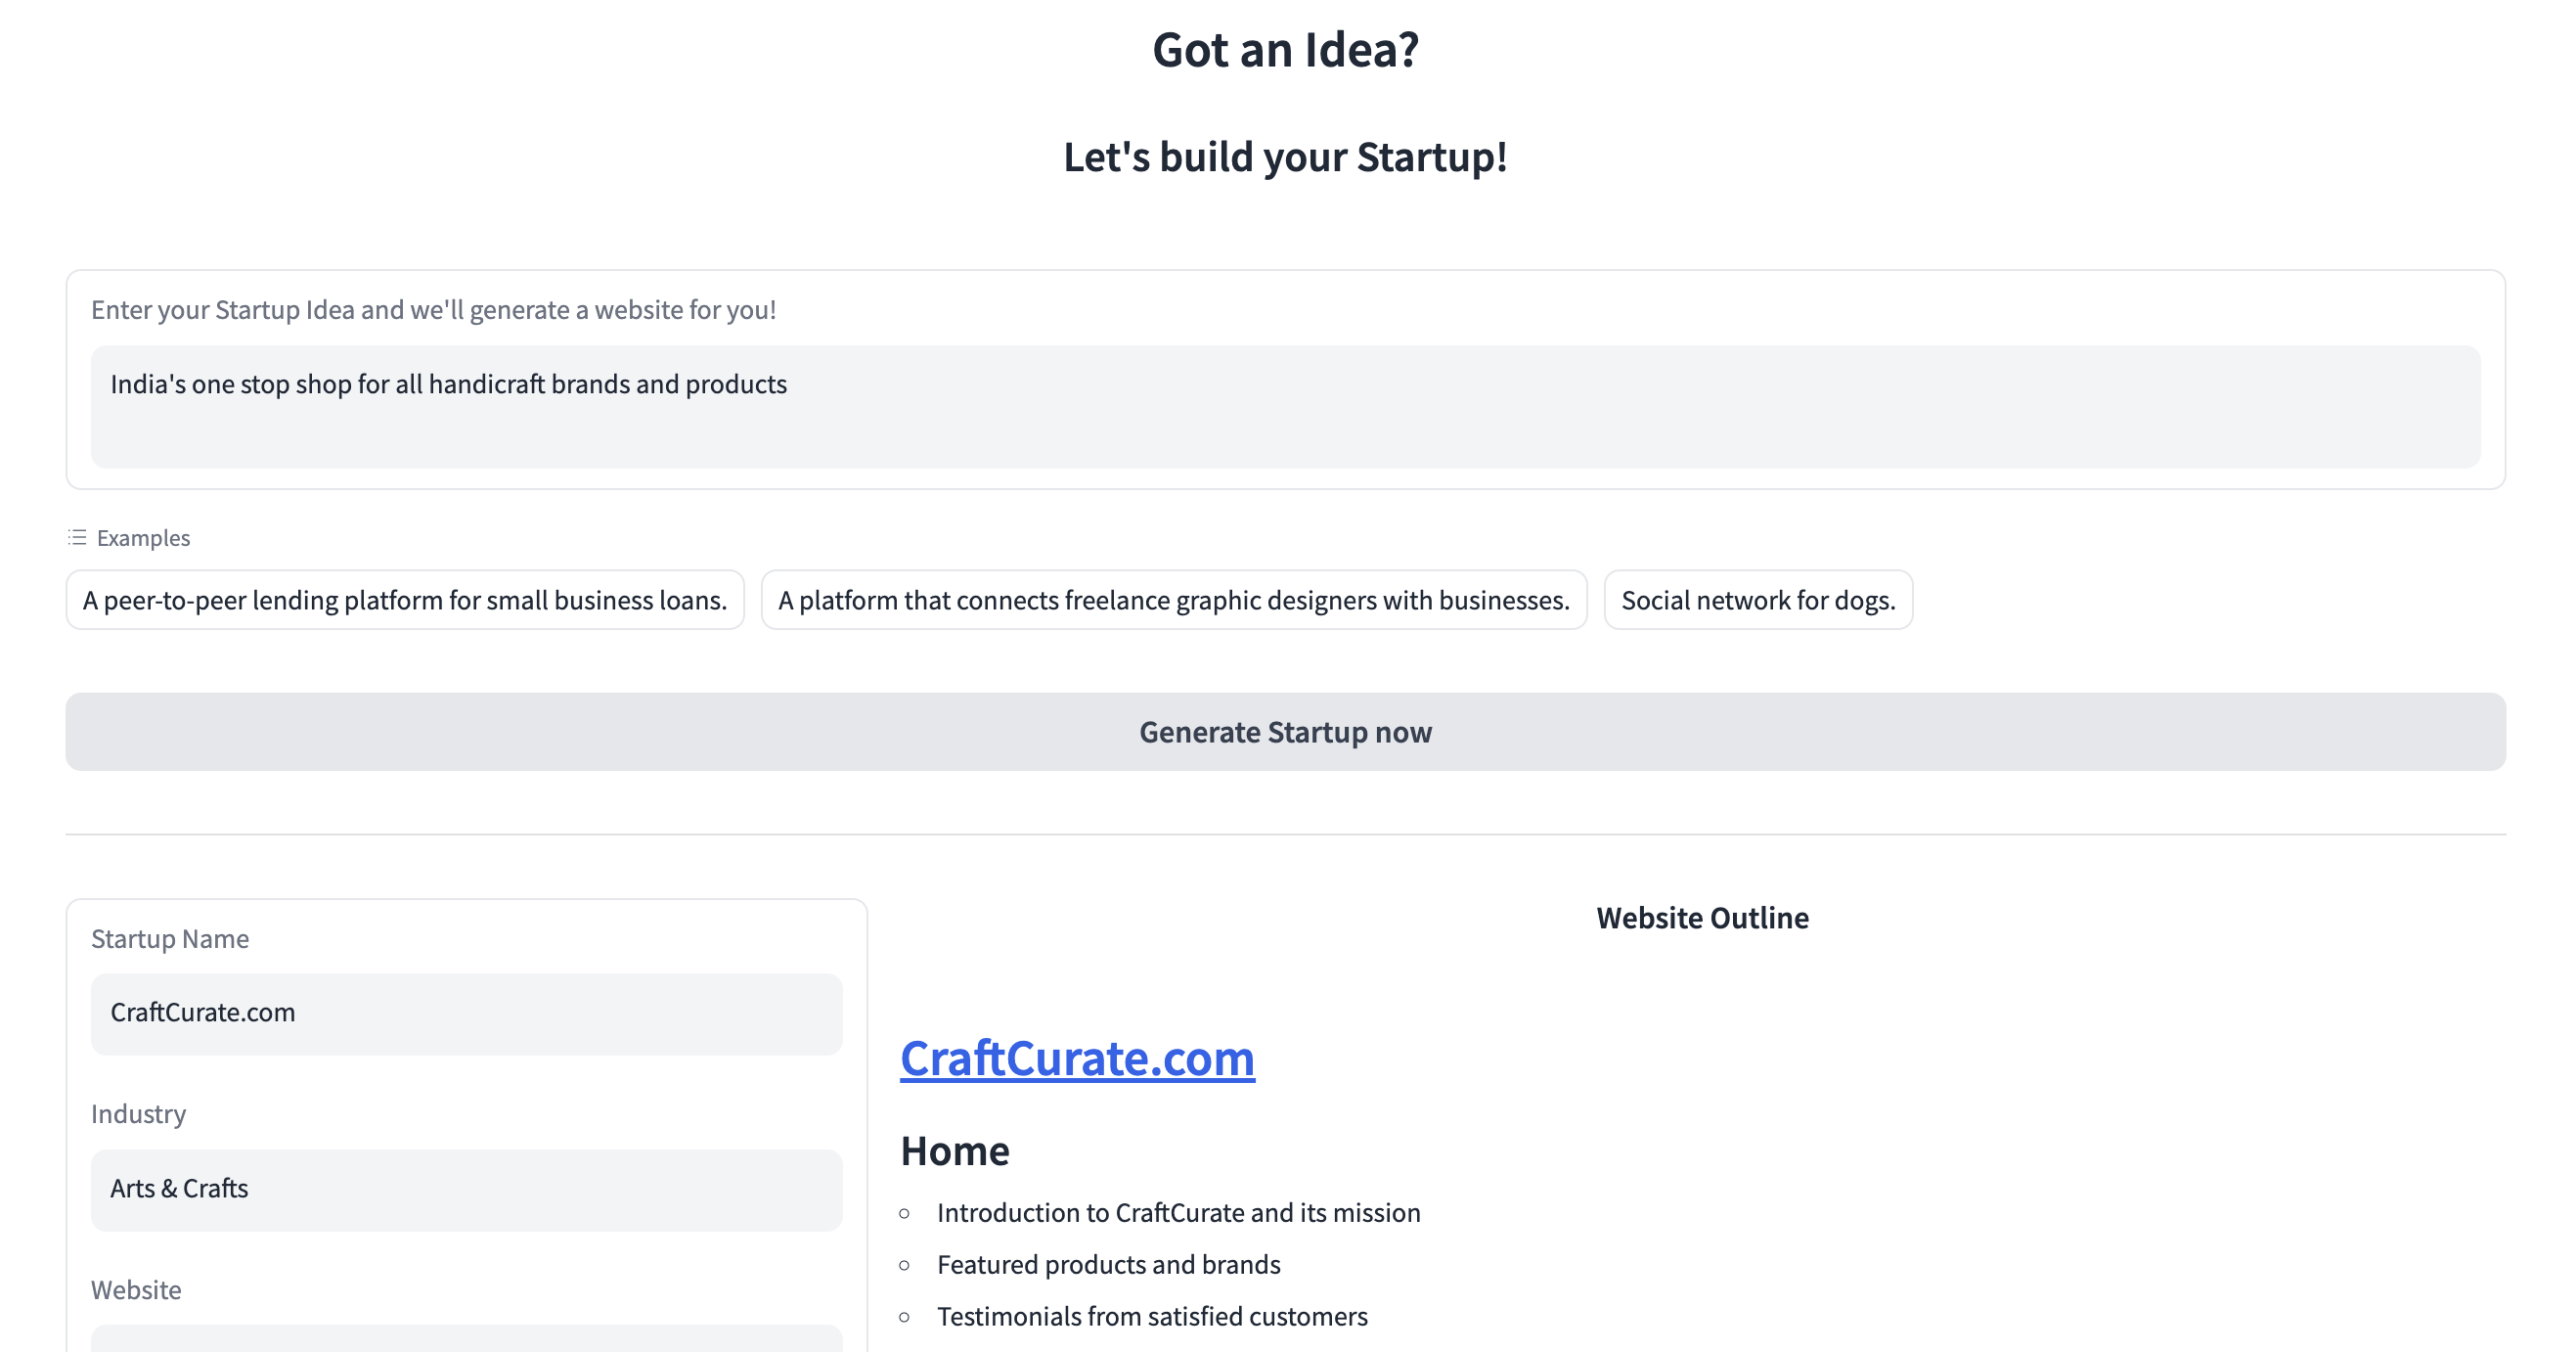Click the Examples list icon
Image resolution: width=2576 pixels, height=1352 pixels.
click(77, 538)
